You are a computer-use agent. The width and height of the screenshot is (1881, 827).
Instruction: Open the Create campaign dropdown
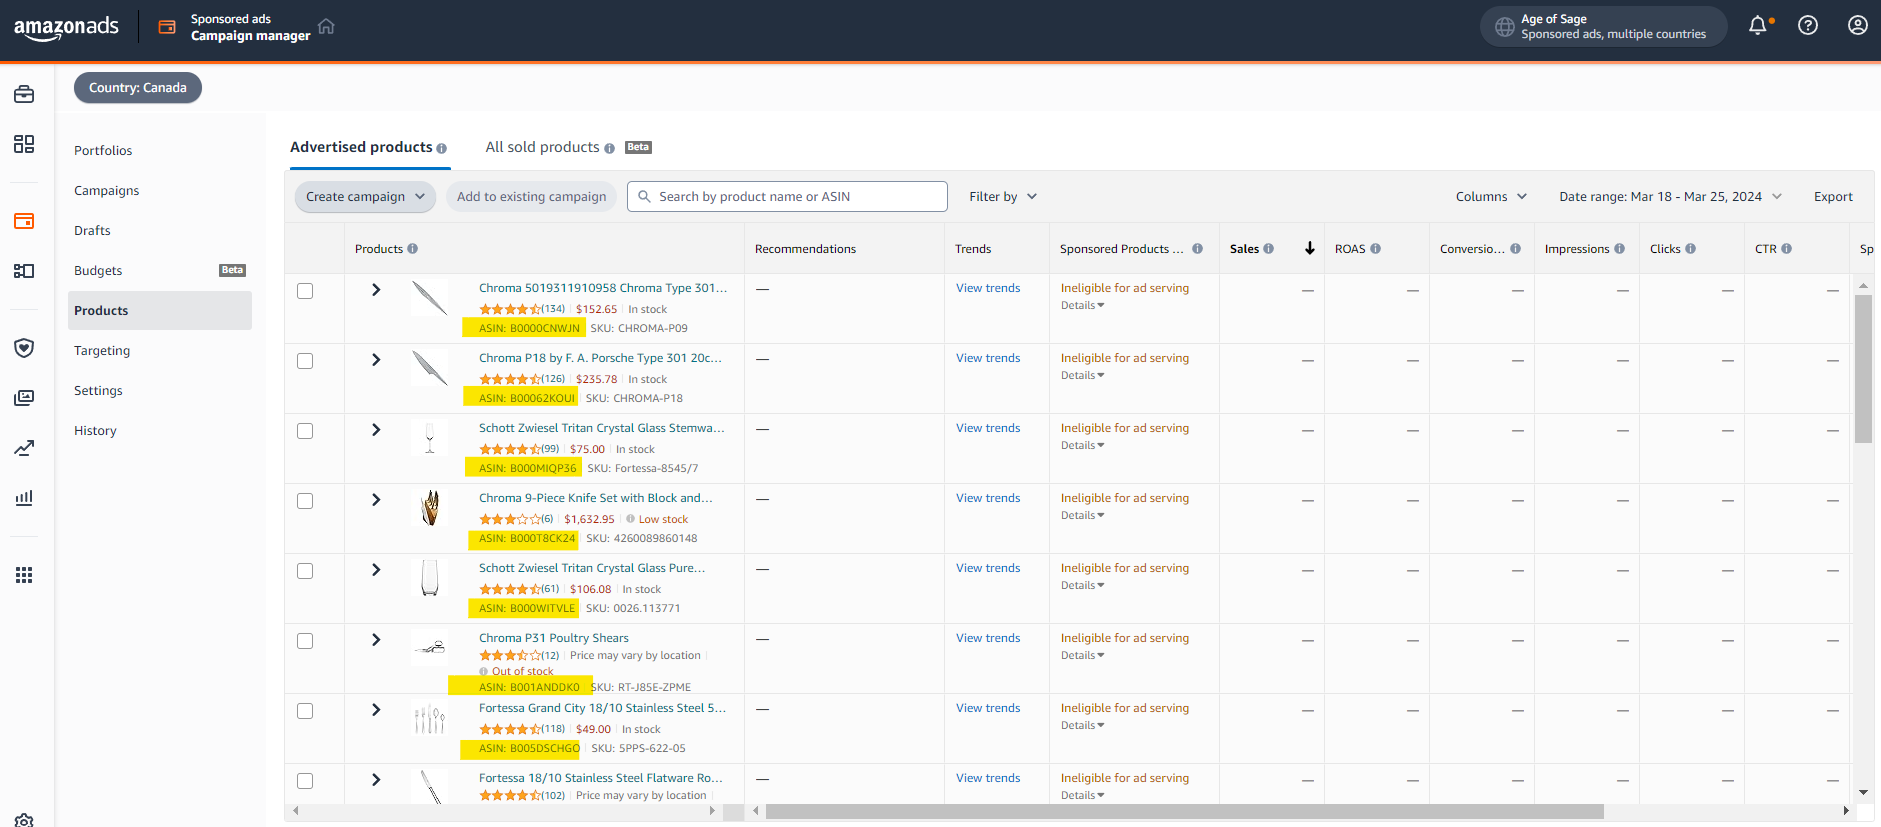[x=365, y=197]
